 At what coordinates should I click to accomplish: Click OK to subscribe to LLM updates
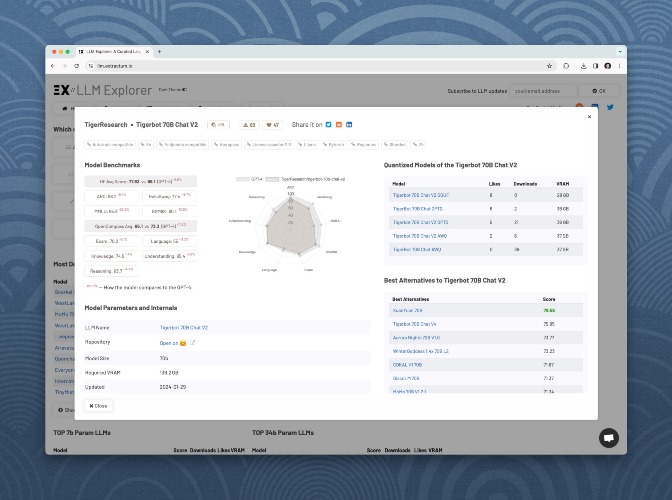(x=599, y=91)
